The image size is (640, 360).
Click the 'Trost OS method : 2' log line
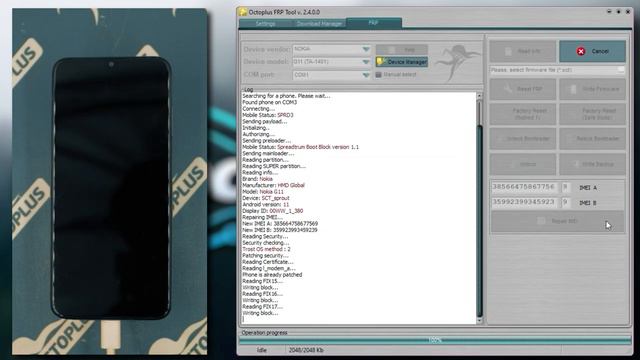(x=267, y=249)
